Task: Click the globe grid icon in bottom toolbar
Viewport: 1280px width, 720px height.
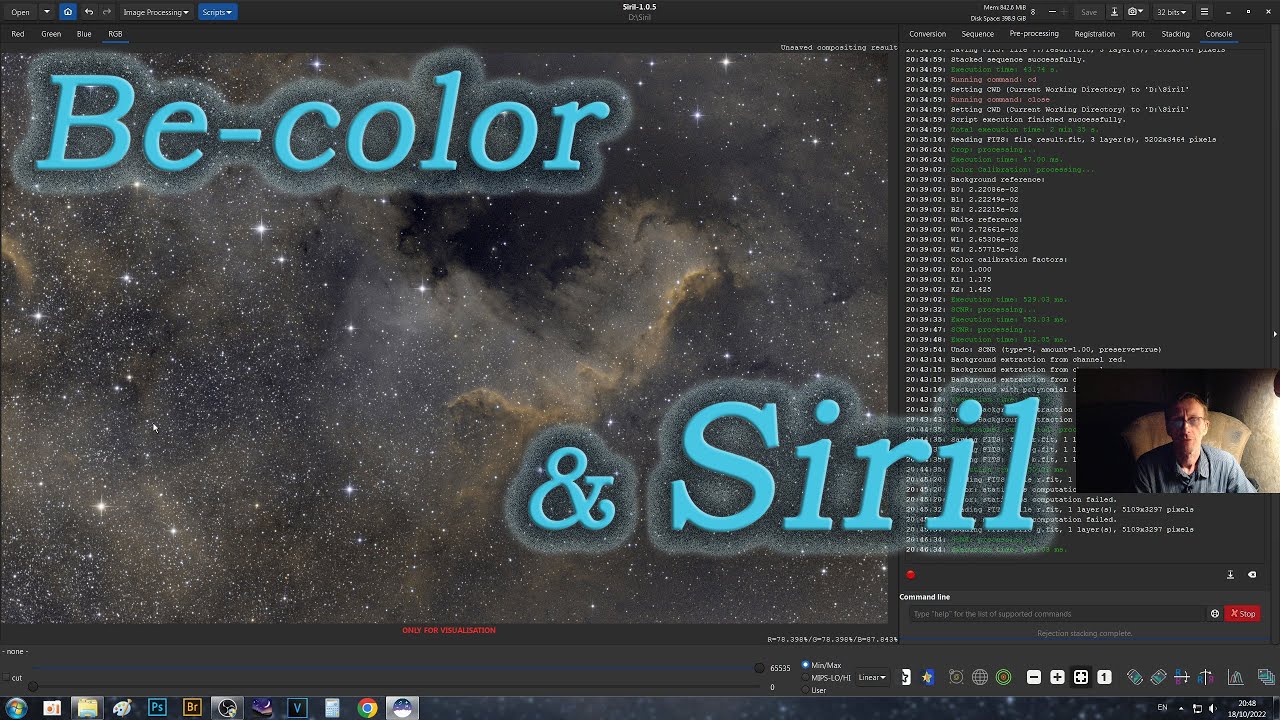Action: 980,677
